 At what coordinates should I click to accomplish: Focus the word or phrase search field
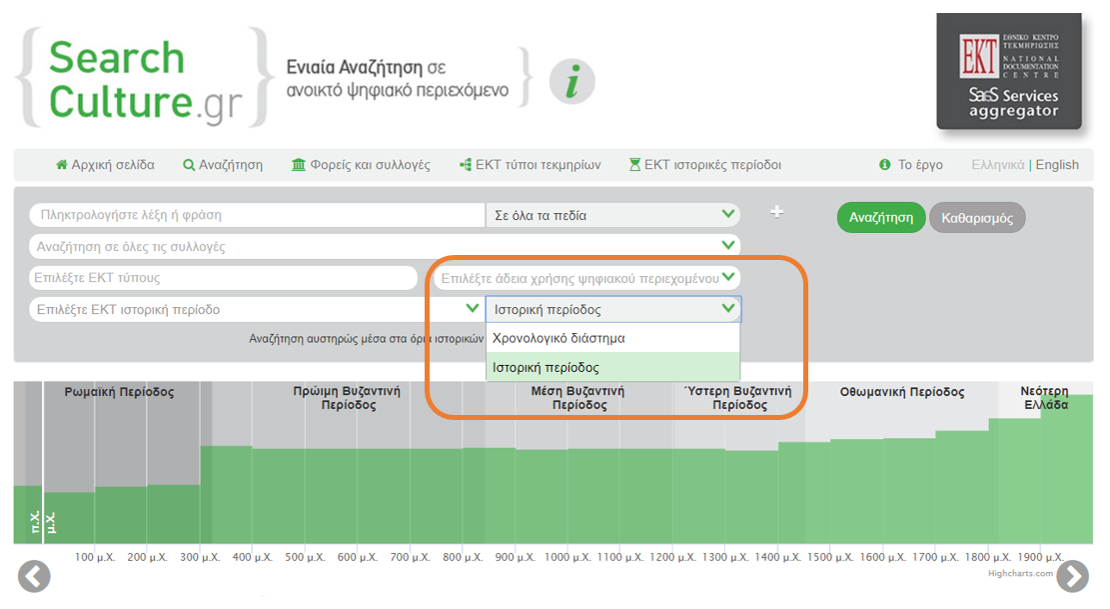[258, 215]
